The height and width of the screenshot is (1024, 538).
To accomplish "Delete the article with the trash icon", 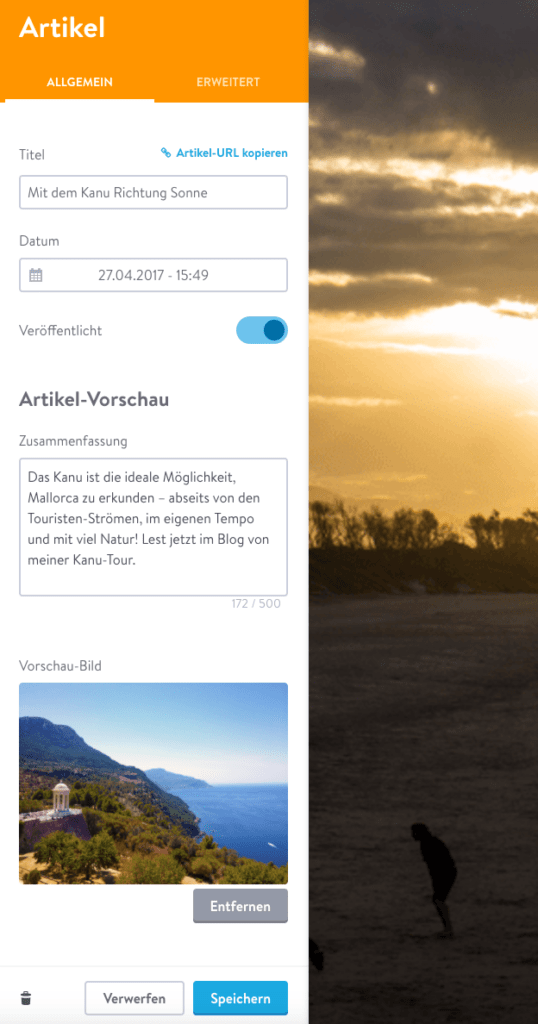I will coord(25,998).
